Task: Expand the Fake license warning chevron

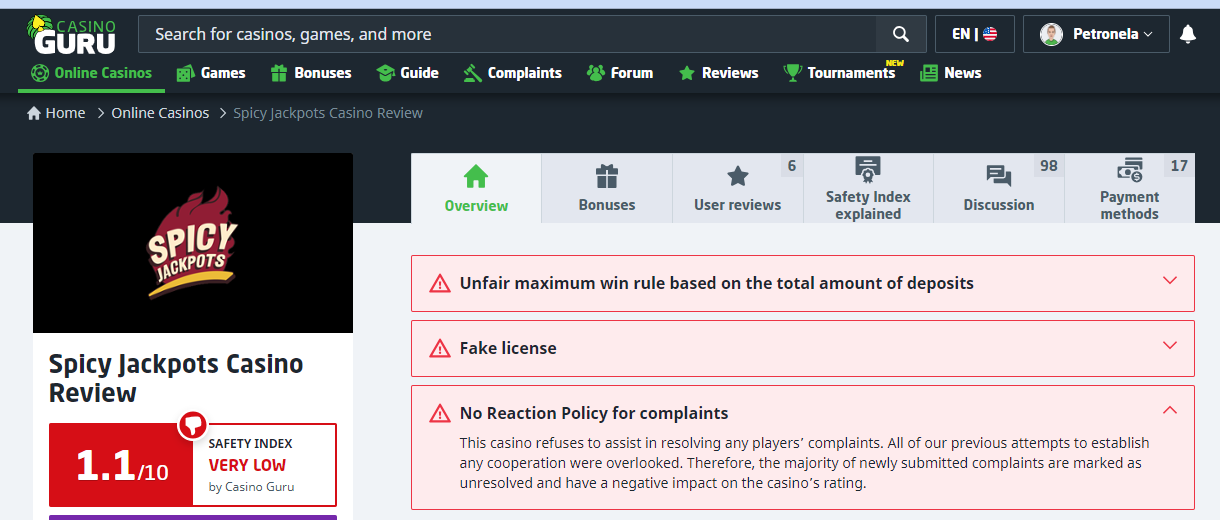Action: click(x=1170, y=346)
